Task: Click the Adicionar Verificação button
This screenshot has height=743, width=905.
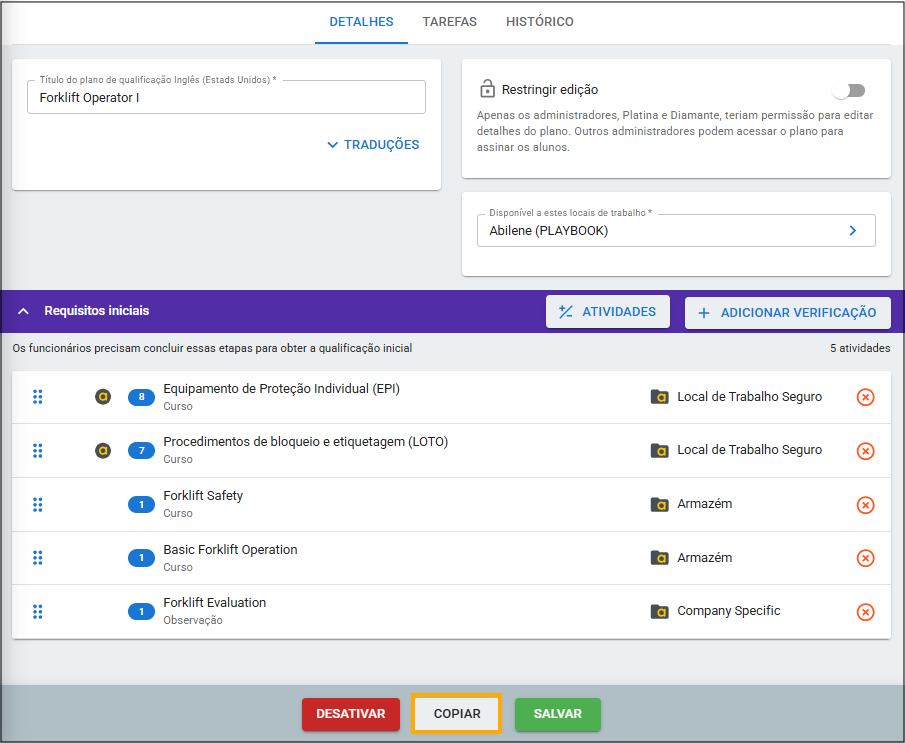Action: 787,312
